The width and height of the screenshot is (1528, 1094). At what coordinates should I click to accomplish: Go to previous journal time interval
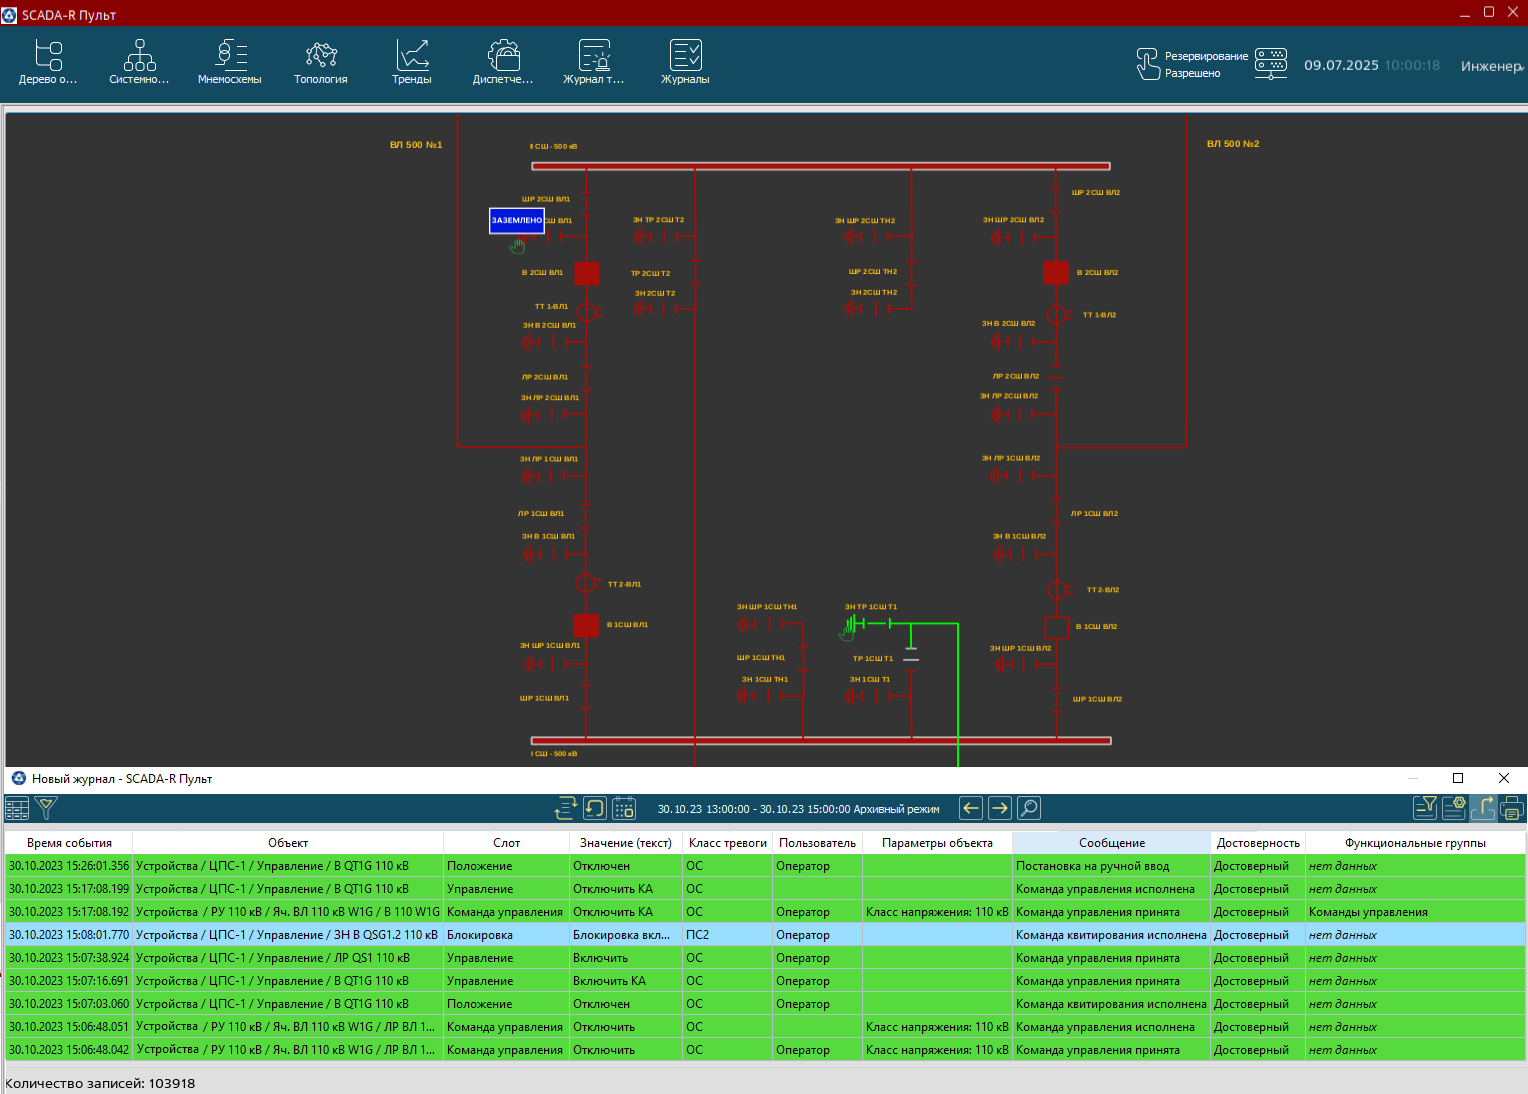(970, 808)
